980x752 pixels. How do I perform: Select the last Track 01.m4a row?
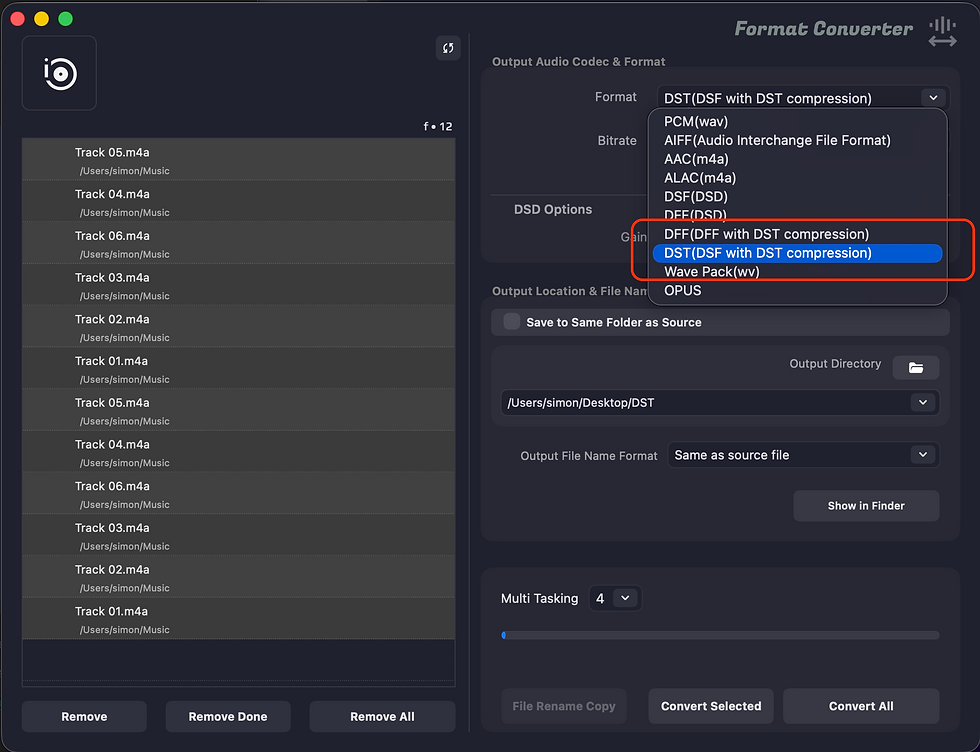pos(239,618)
